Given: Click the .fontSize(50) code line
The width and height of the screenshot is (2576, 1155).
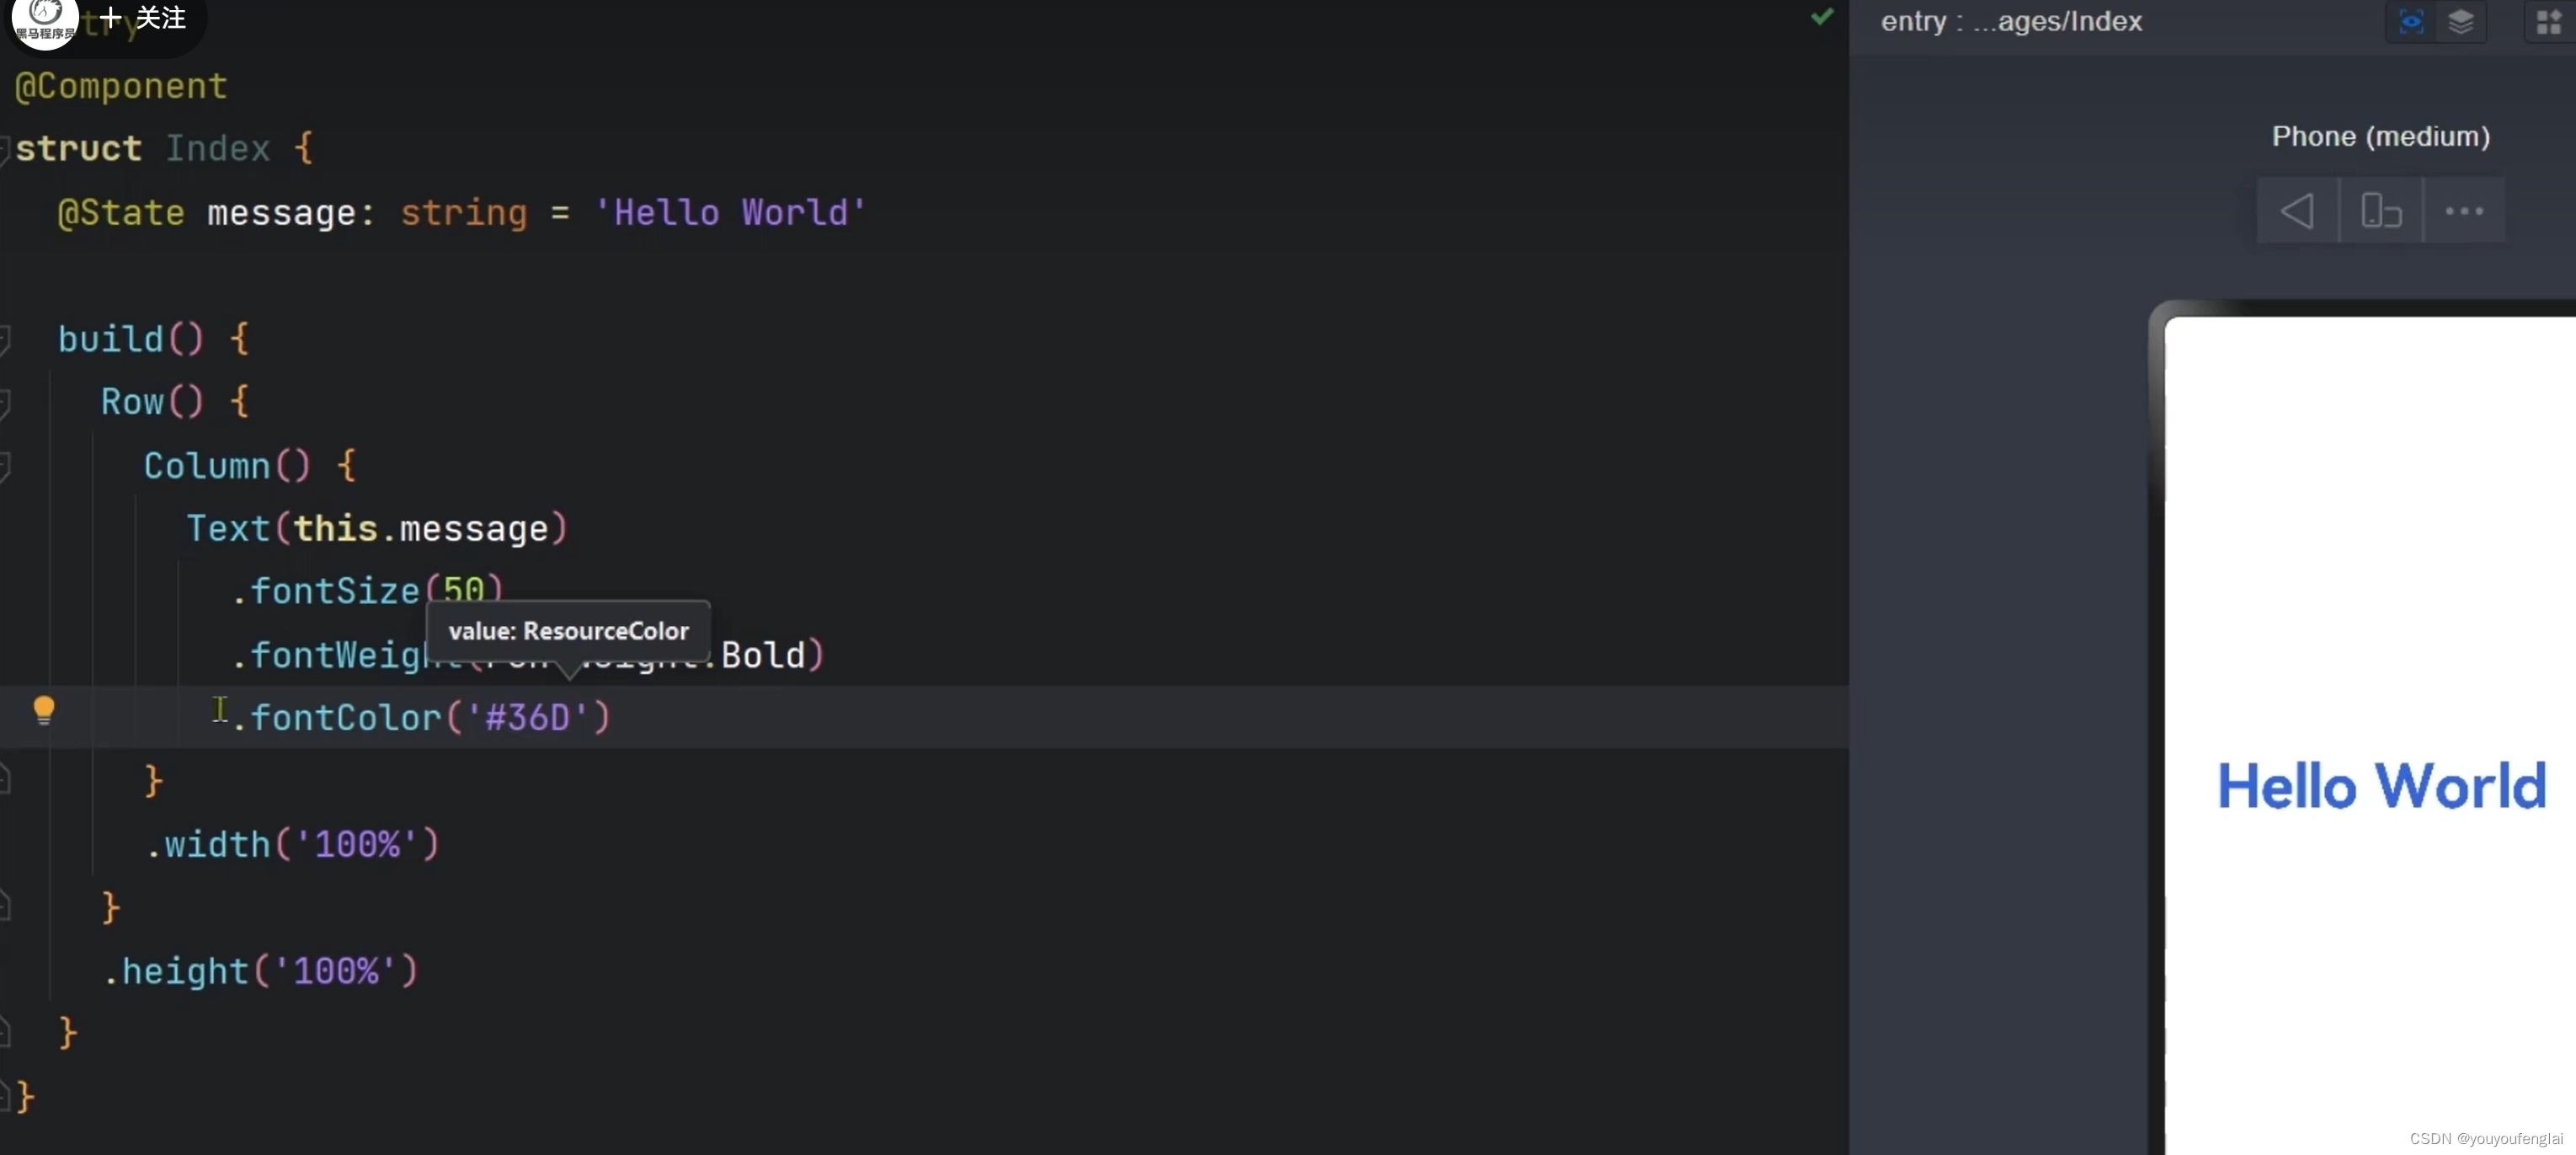Looking at the screenshot, I should (366, 591).
